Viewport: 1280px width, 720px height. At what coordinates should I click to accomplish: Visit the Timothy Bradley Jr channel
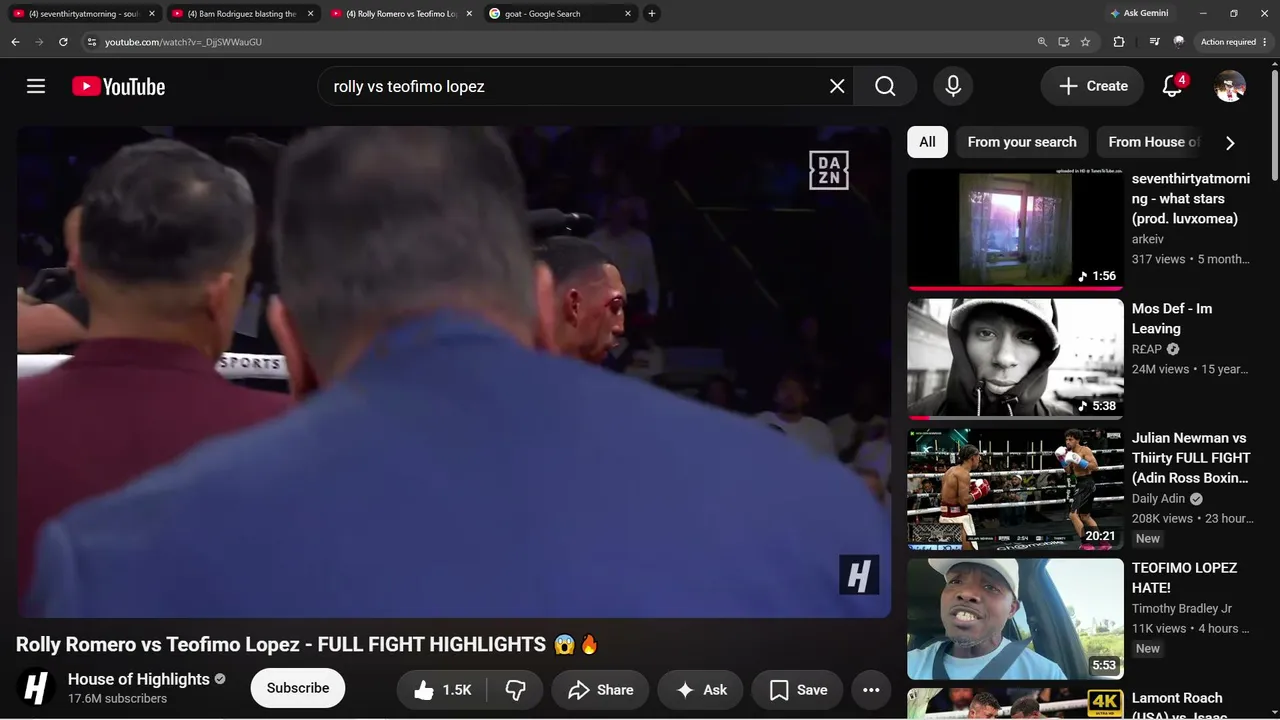[1182, 608]
